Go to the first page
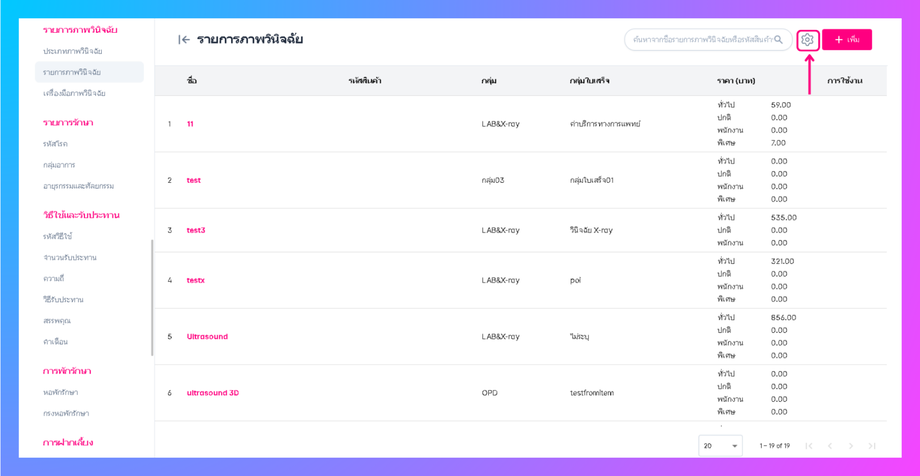Viewport: 920px width, 476px height. point(809,446)
